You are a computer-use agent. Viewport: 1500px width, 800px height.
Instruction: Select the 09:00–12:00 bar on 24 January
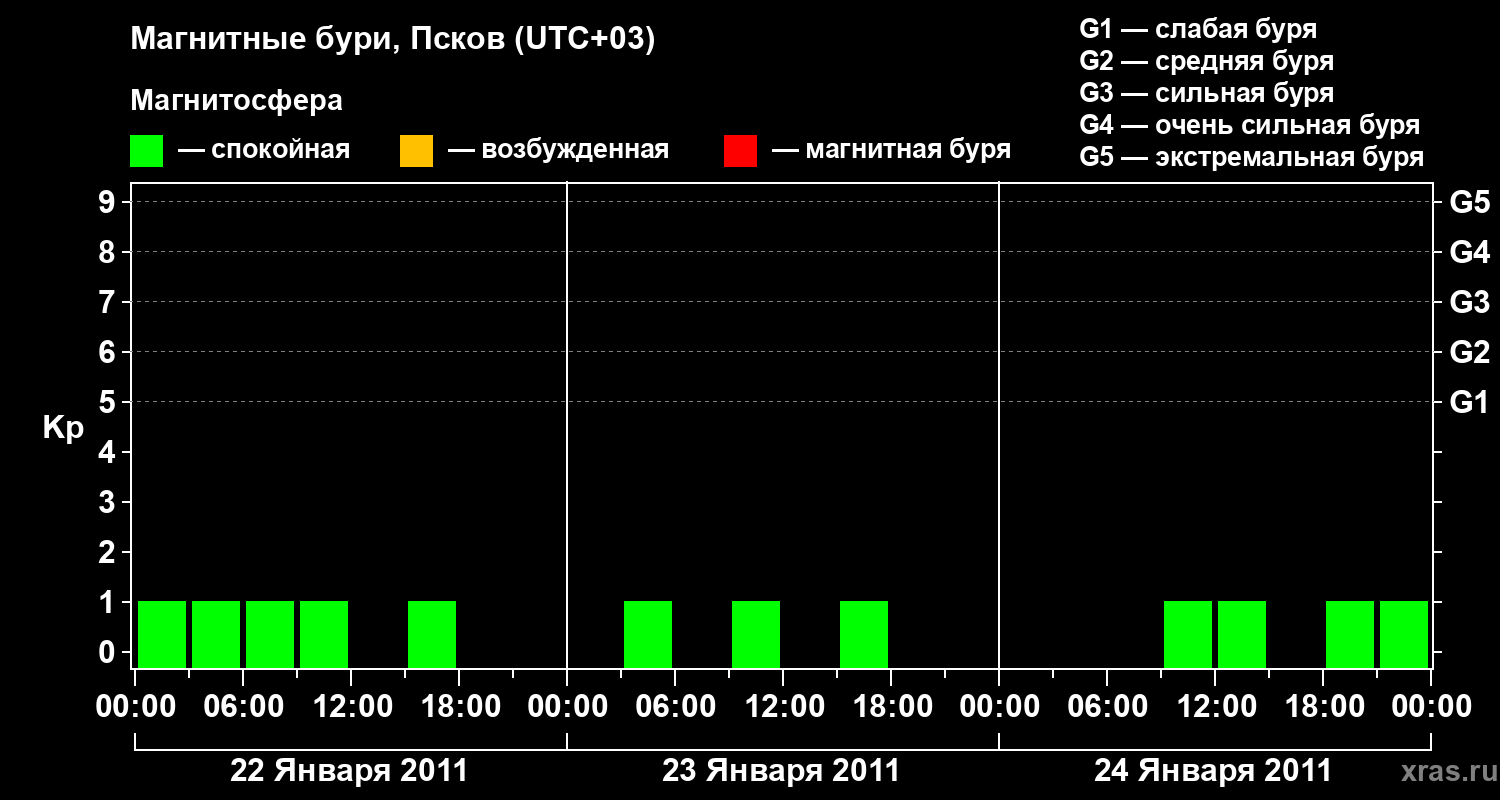(1188, 634)
